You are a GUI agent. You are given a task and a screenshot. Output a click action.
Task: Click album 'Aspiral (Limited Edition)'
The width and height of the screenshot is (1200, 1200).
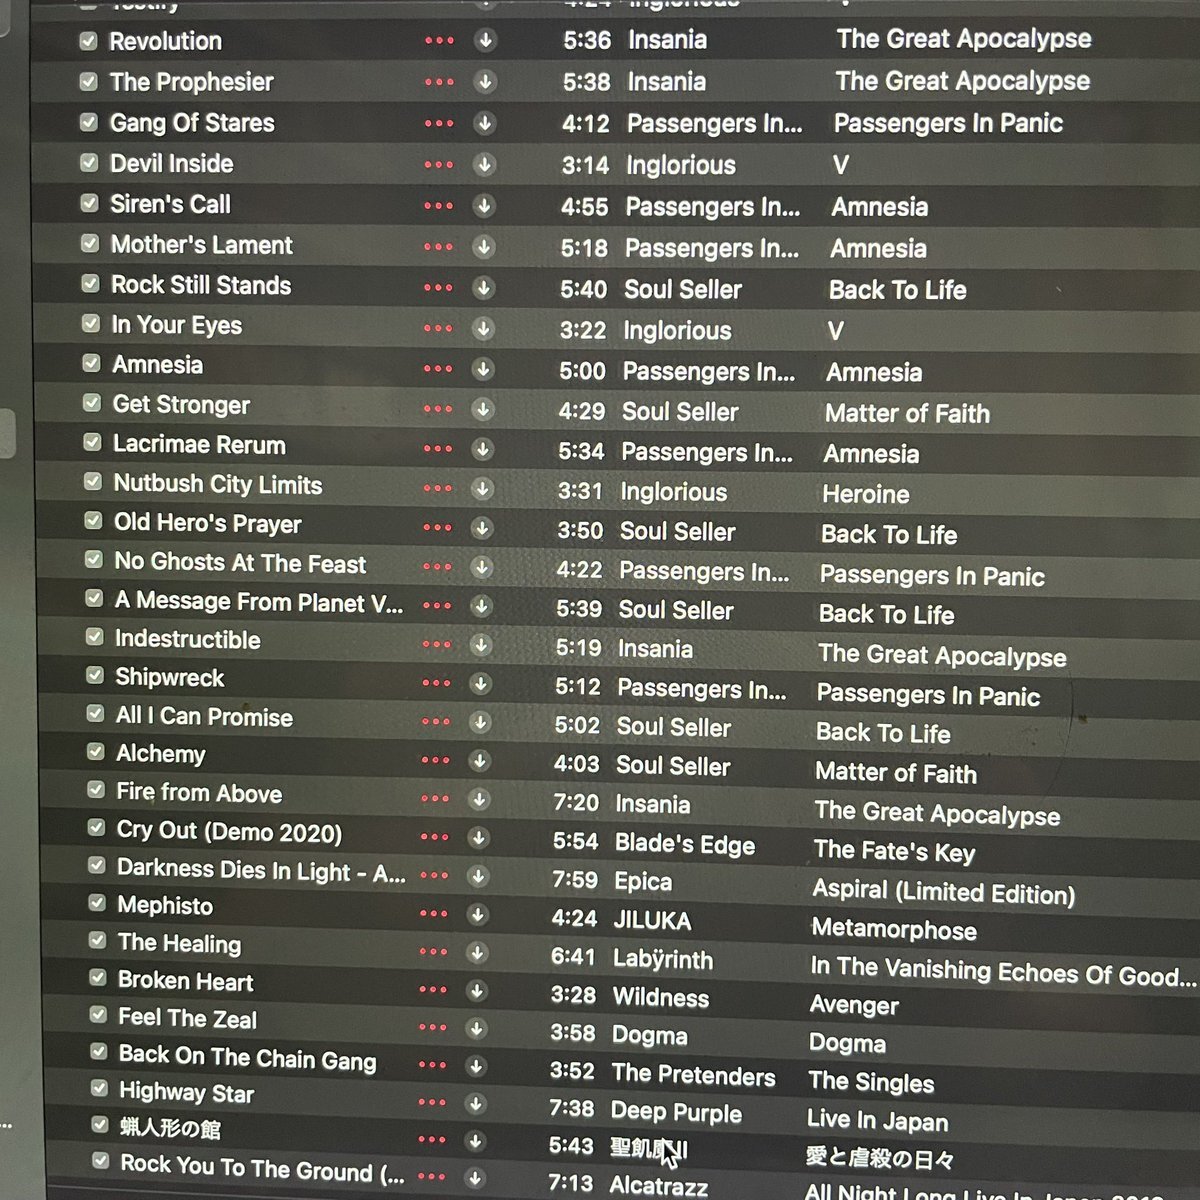point(943,892)
